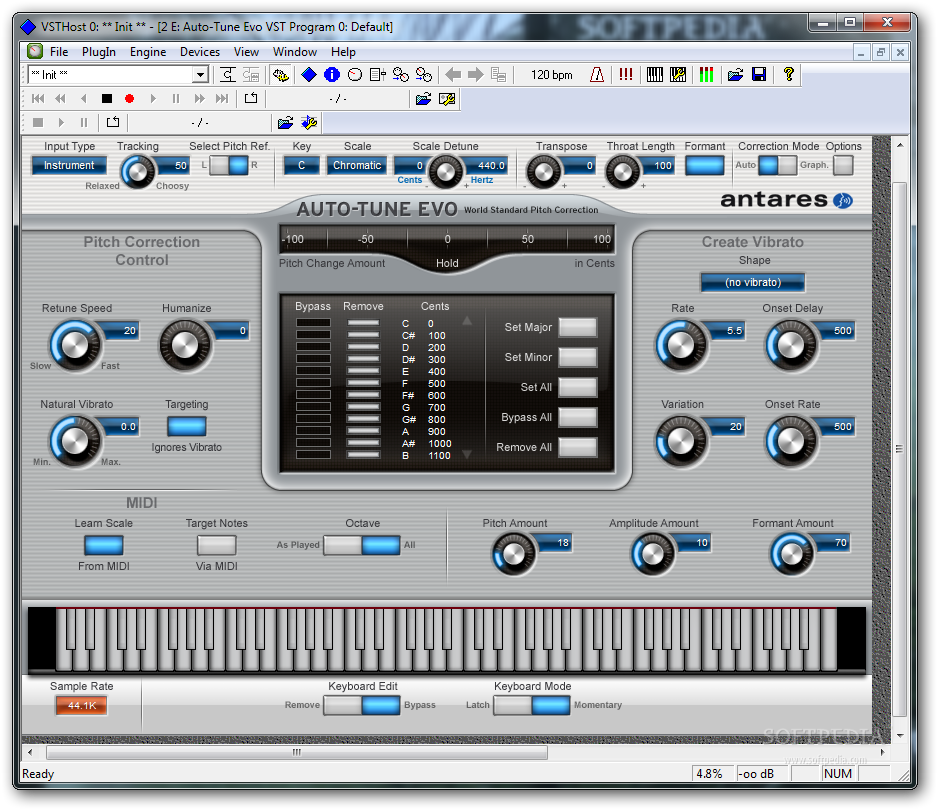Click the scale list scroll-up arrow

coord(467,321)
